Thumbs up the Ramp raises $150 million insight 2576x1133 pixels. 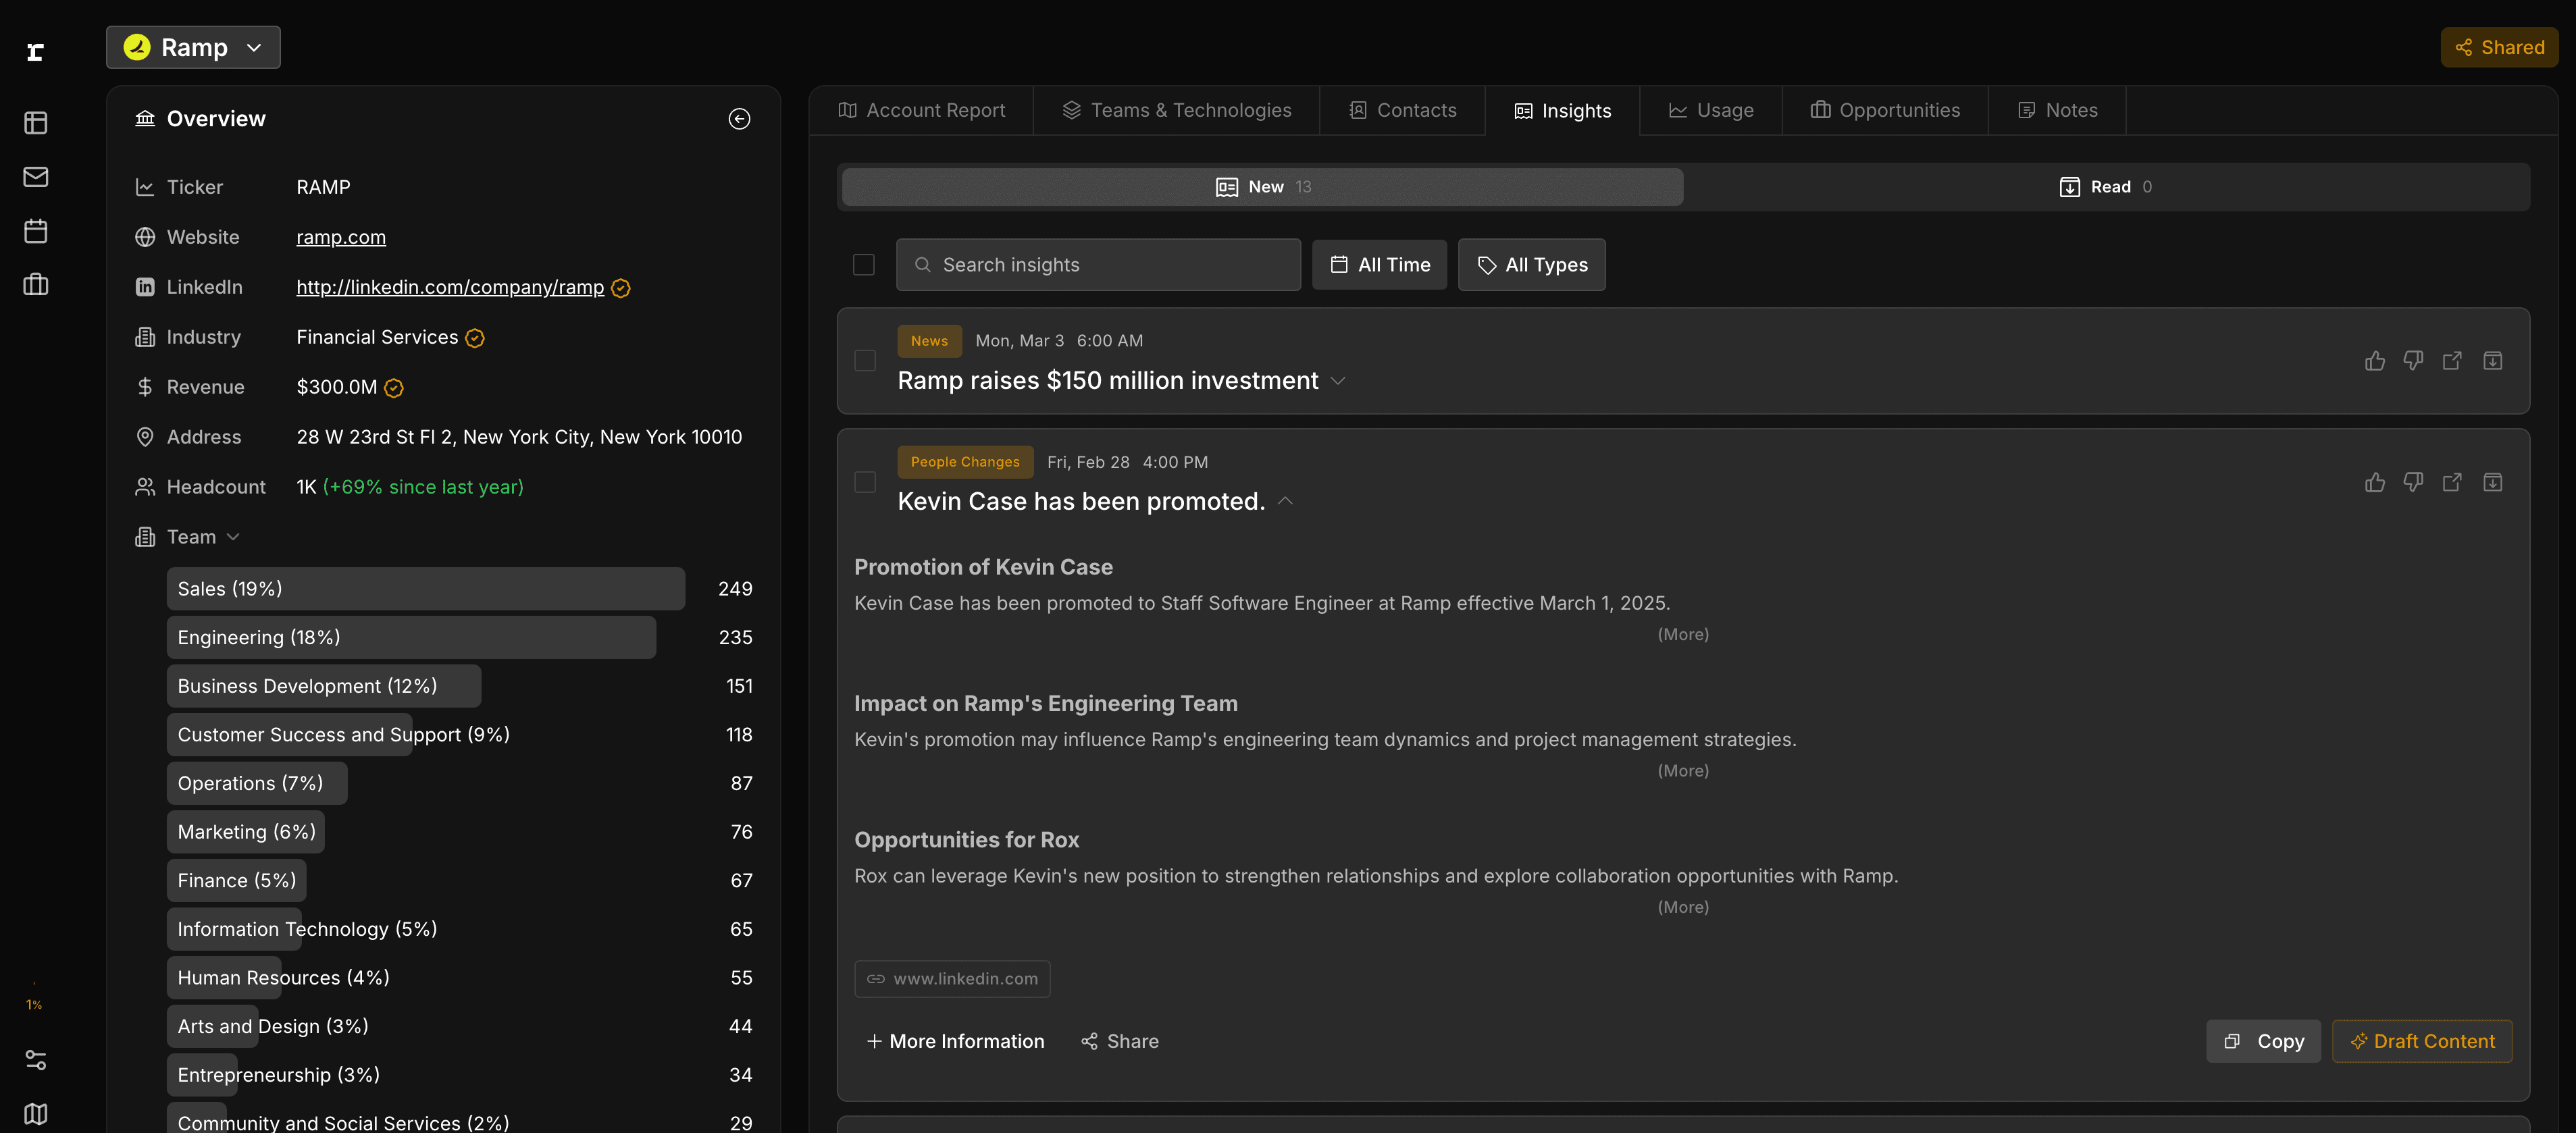click(2374, 361)
